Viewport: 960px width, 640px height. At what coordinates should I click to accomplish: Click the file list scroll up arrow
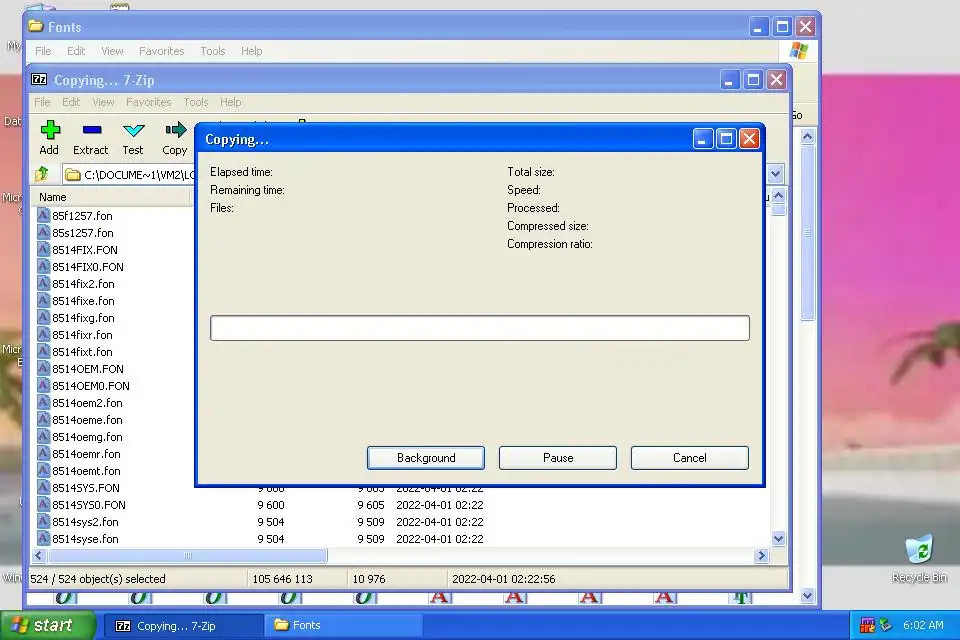pyautogui.click(x=778, y=196)
